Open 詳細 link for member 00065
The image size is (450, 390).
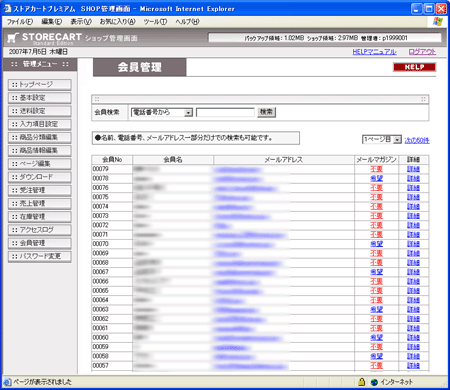click(x=413, y=291)
